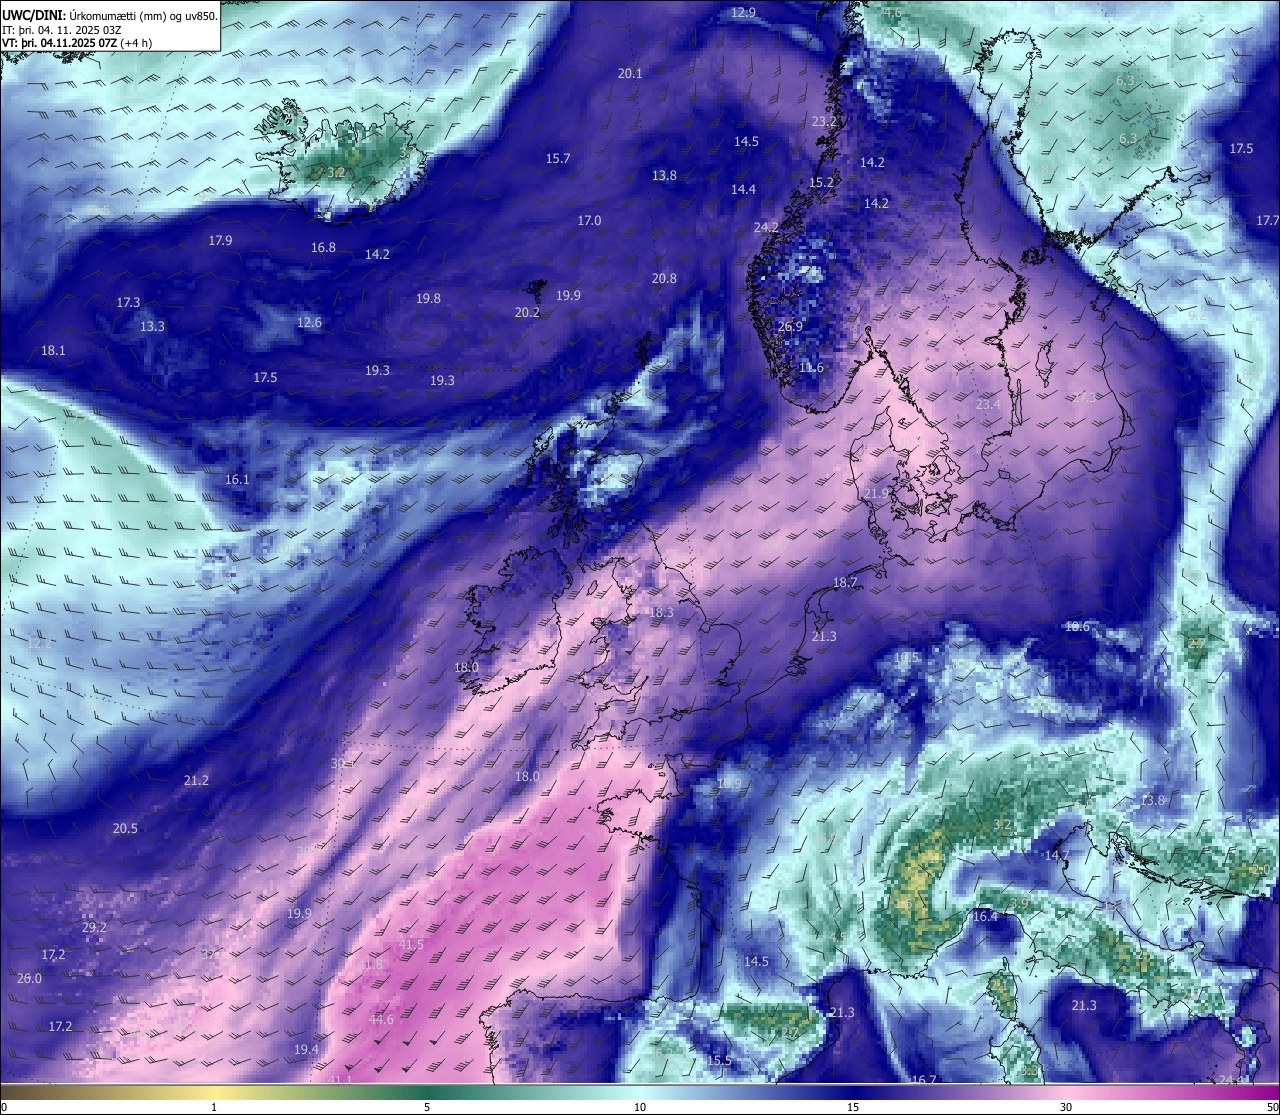This screenshot has height=1115, width=1280.
Task: Click the value 21.2 over the Atlantic
Action: pos(196,780)
